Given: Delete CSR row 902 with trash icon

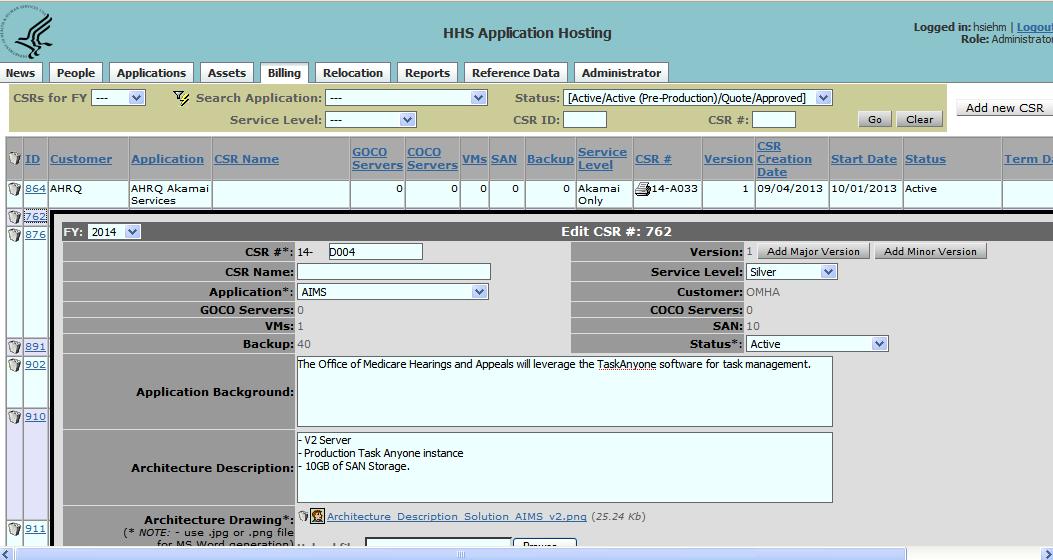Looking at the screenshot, I should pyautogui.click(x=15, y=365).
